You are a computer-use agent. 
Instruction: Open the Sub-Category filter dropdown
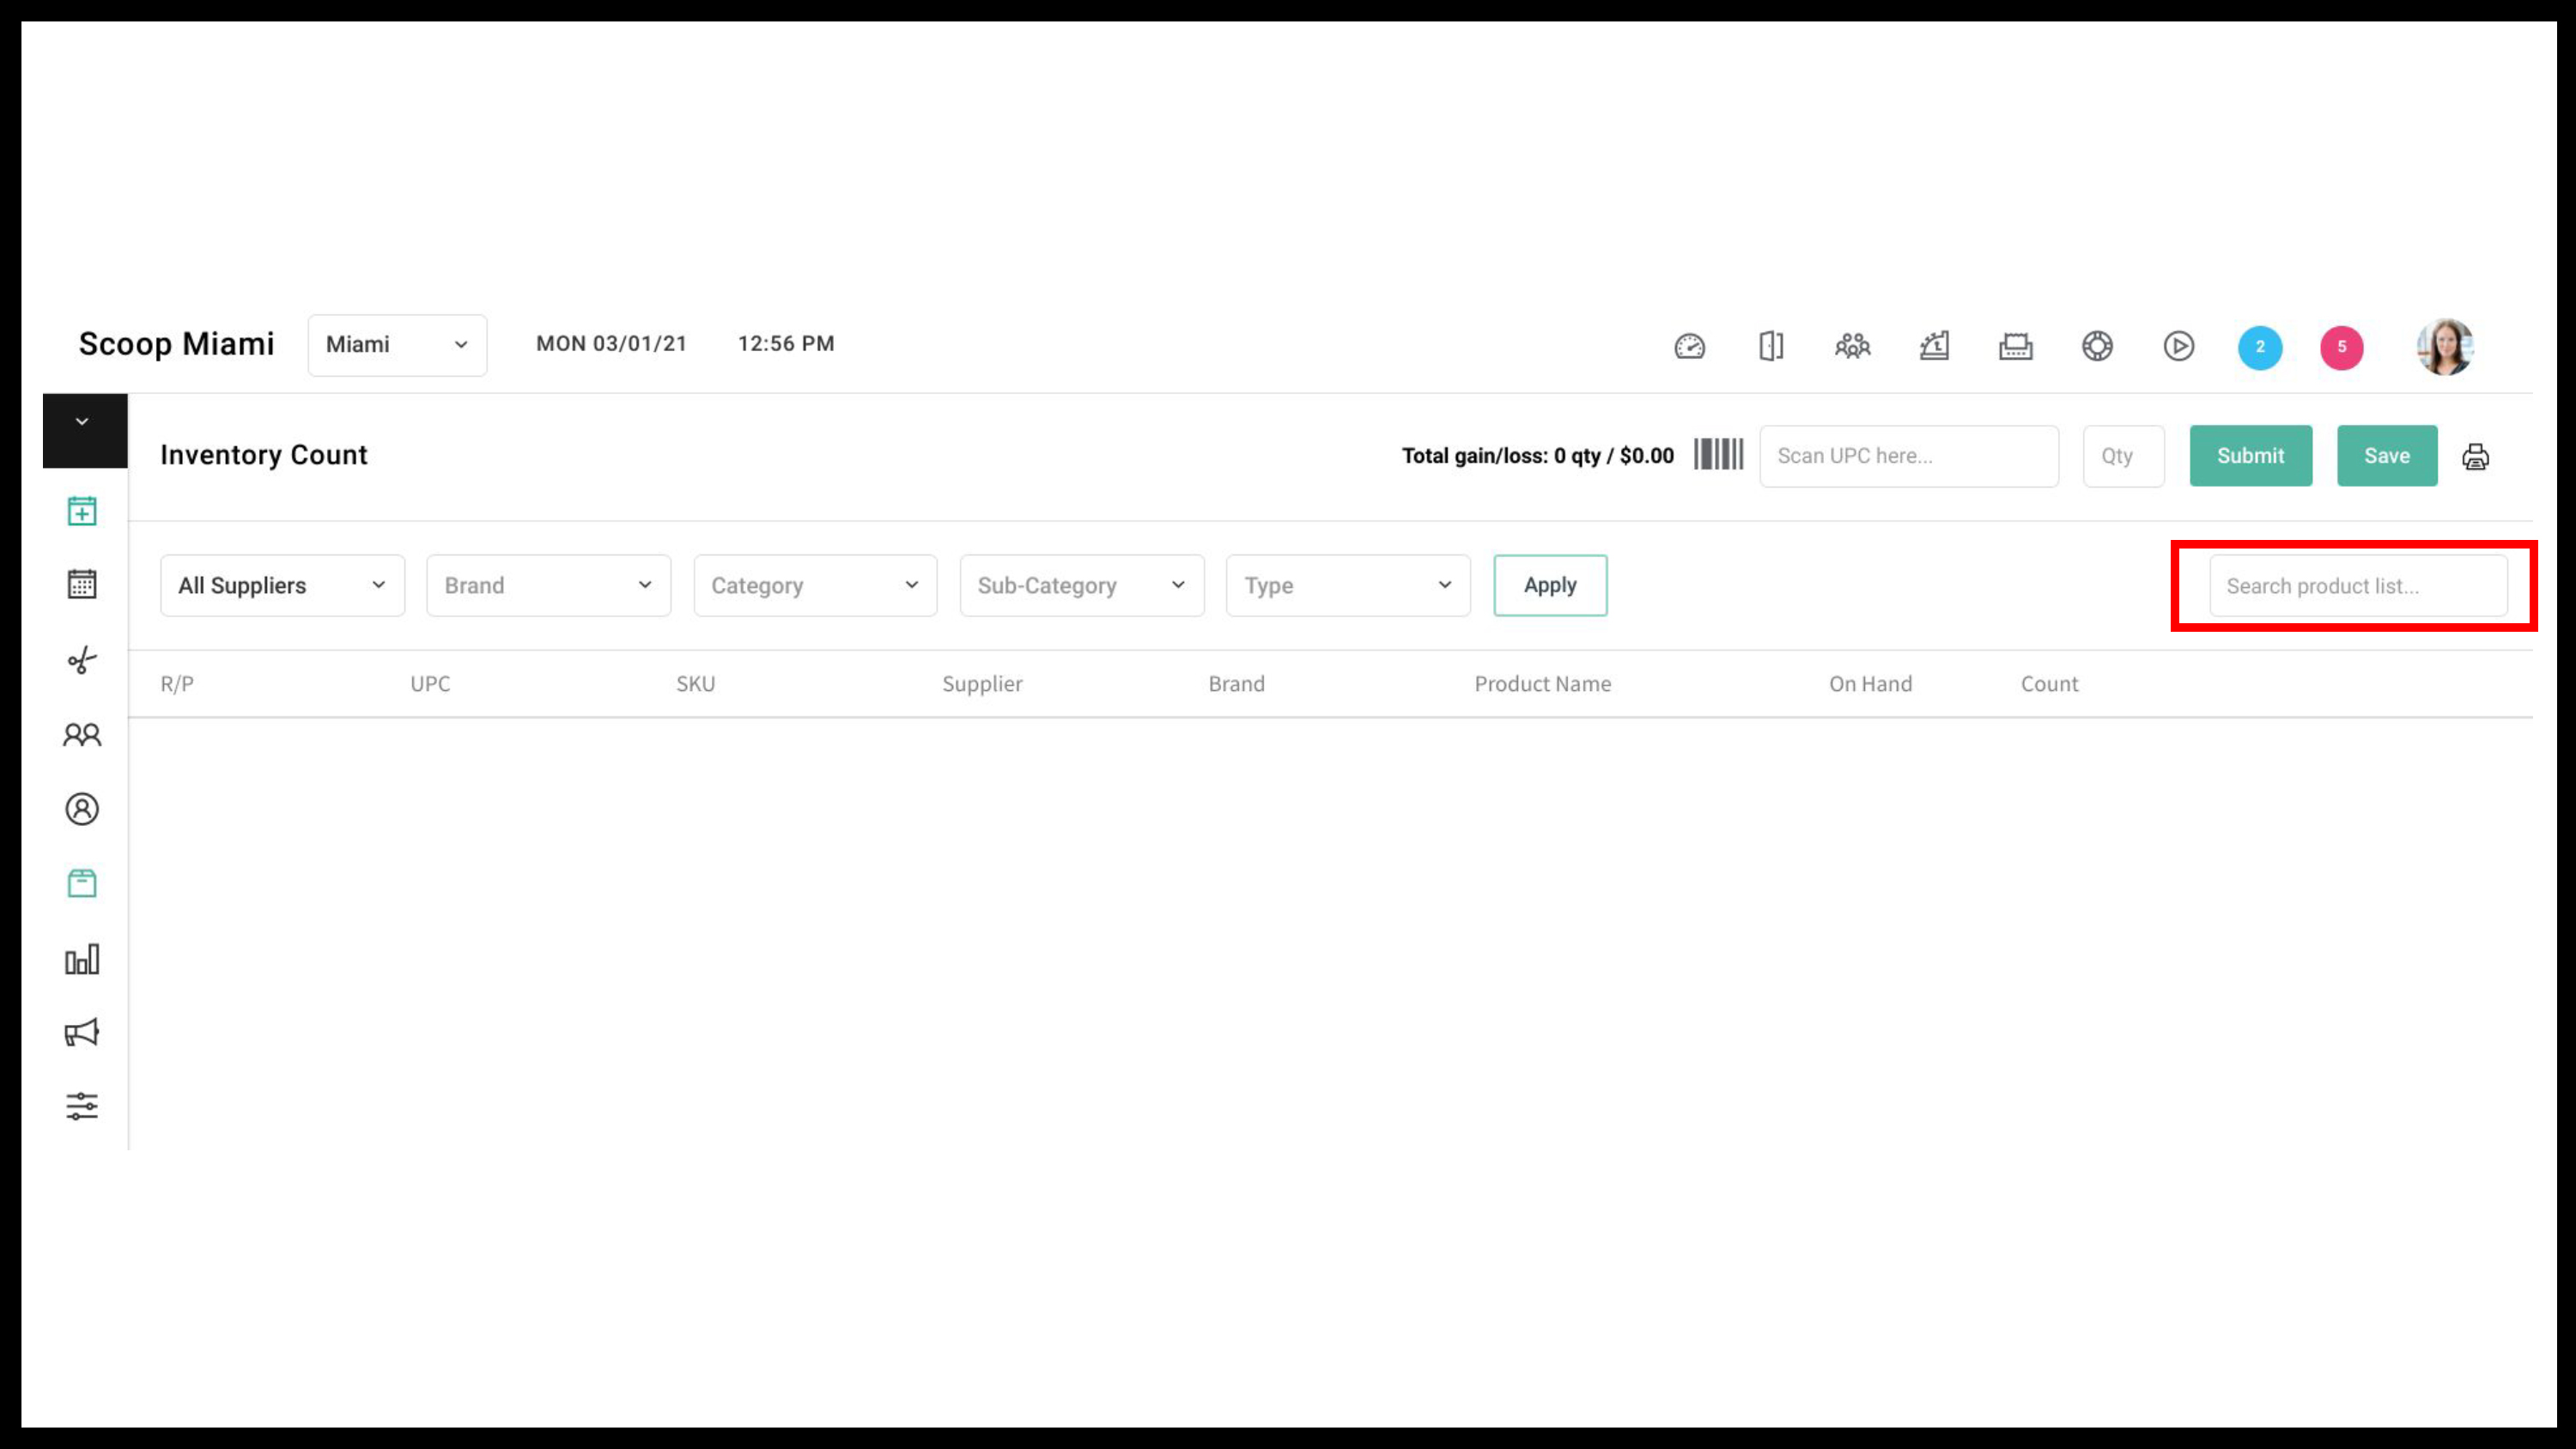[x=1082, y=586]
